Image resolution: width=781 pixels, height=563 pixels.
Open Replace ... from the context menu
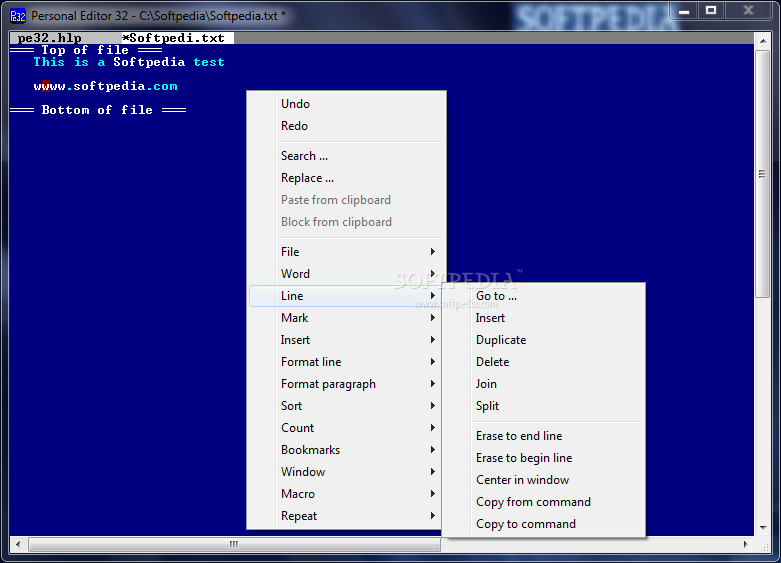point(347,177)
